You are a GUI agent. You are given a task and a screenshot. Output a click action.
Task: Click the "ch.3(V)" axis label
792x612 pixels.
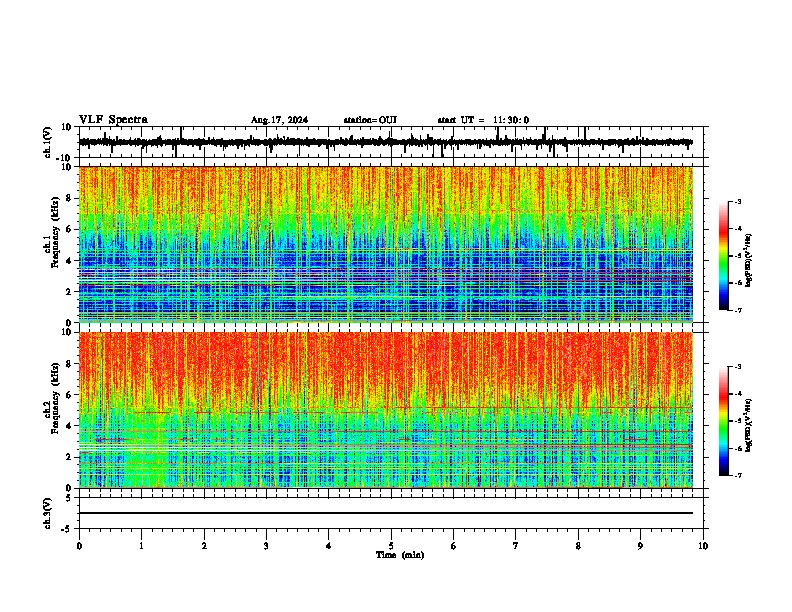[48, 514]
